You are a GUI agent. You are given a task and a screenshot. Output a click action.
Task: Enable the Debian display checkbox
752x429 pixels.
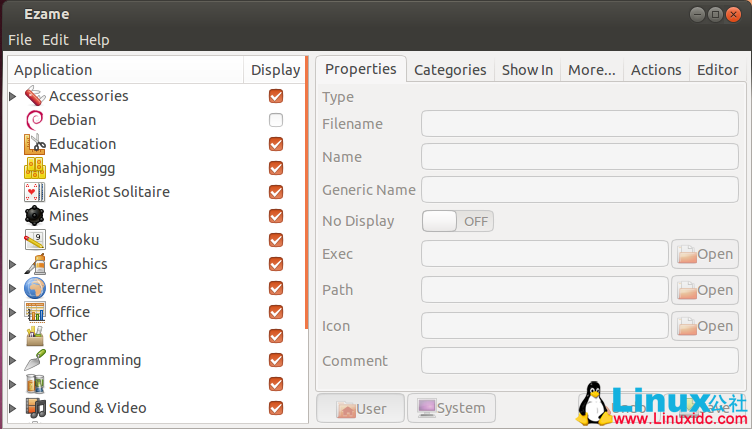tap(275, 120)
